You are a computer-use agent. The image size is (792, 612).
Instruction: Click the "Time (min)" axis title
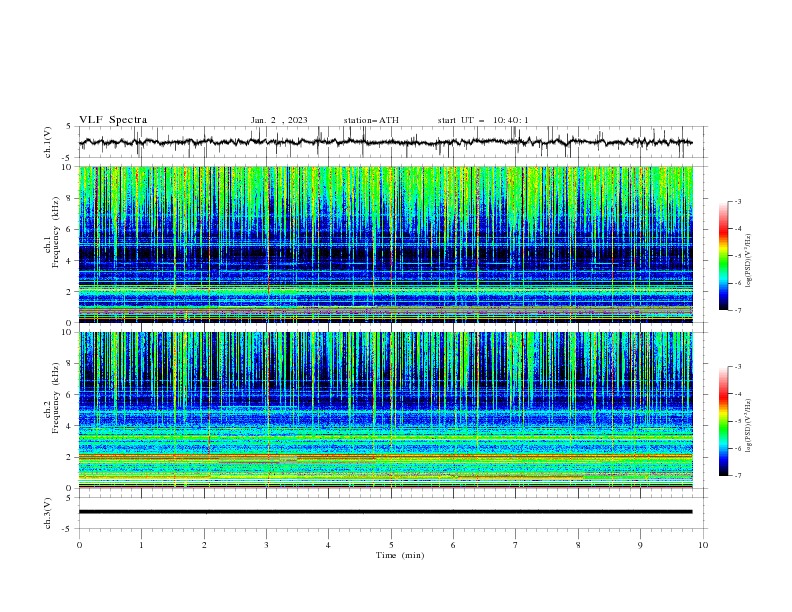tap(400, 555)
